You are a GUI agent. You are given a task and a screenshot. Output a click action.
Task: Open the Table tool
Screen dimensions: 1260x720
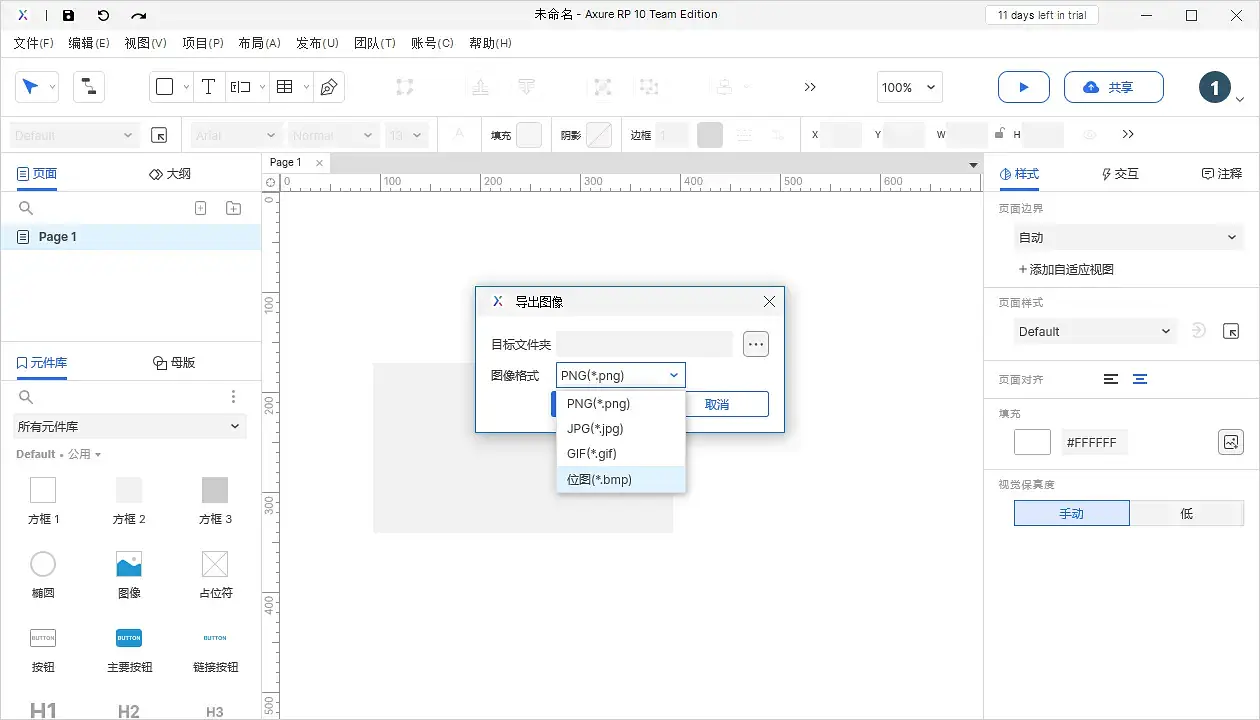click(x=283, y=87)
